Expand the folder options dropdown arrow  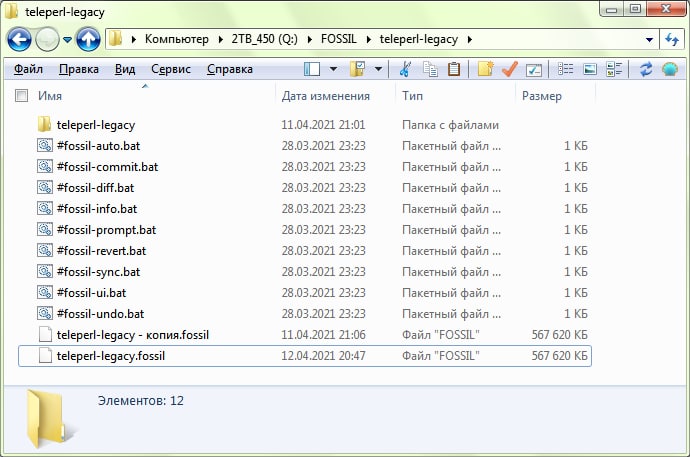pos(378,69)
